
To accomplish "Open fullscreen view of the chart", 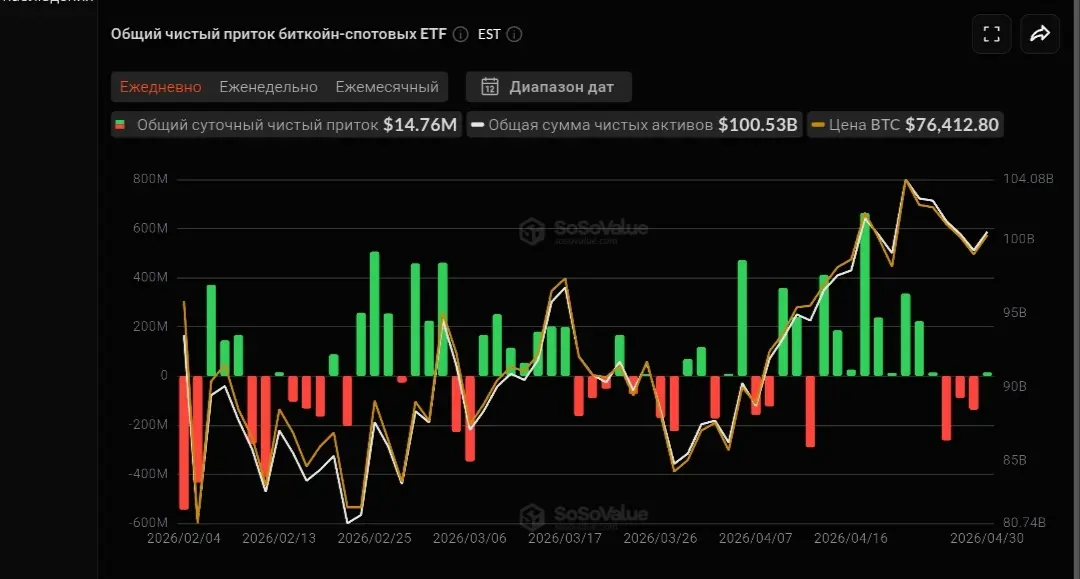I will pos(991,34).
